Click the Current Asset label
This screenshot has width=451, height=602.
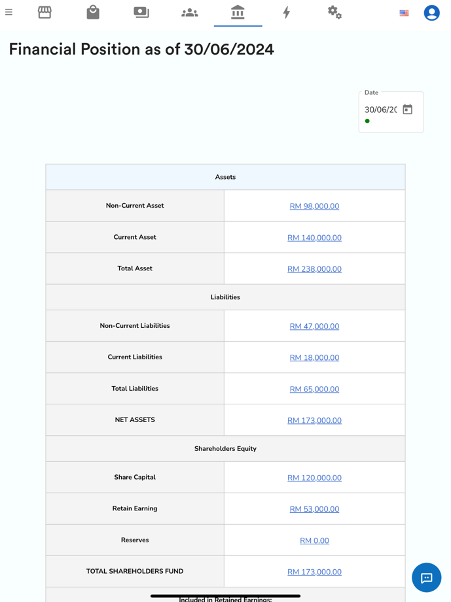click(135, 237)
